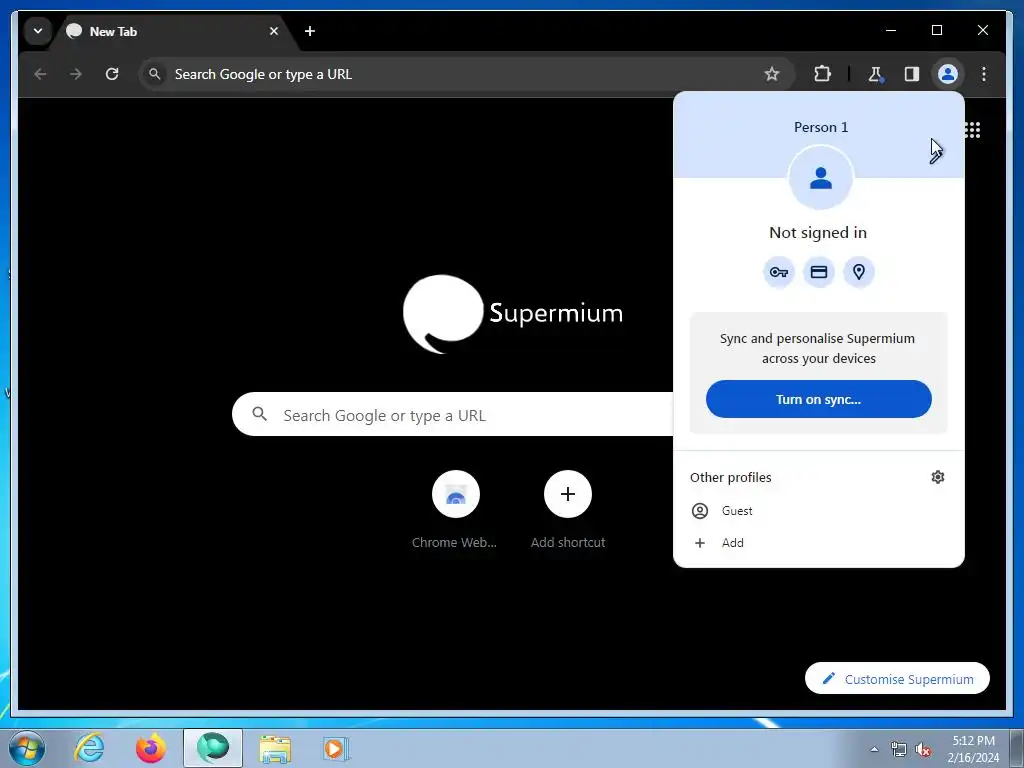Viewport: 1024px width, 768px height.
Task: Click the page center search box
Action: click(453, 414)
